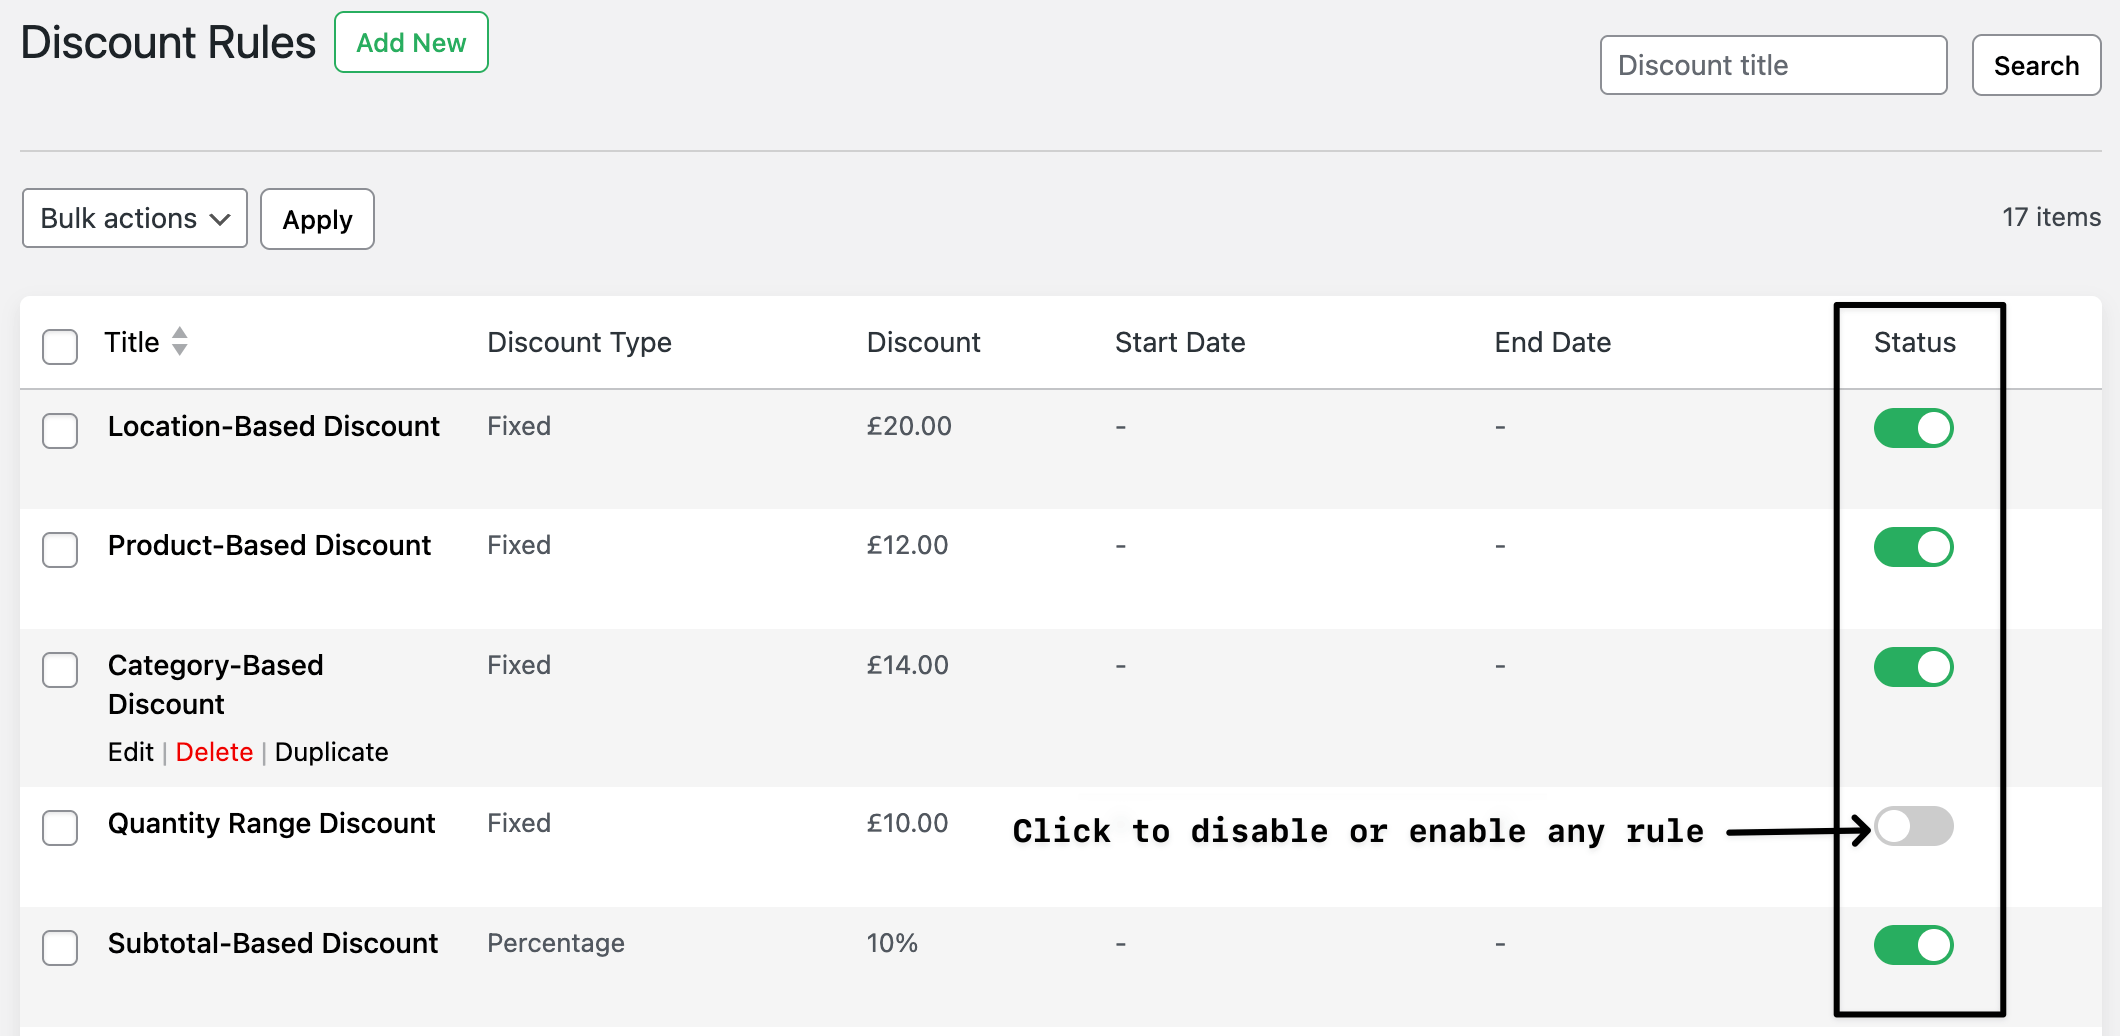
Task: Disable the Category-Based Discount status toggle
Action: pyautogui.click(x=1912, y=667)
